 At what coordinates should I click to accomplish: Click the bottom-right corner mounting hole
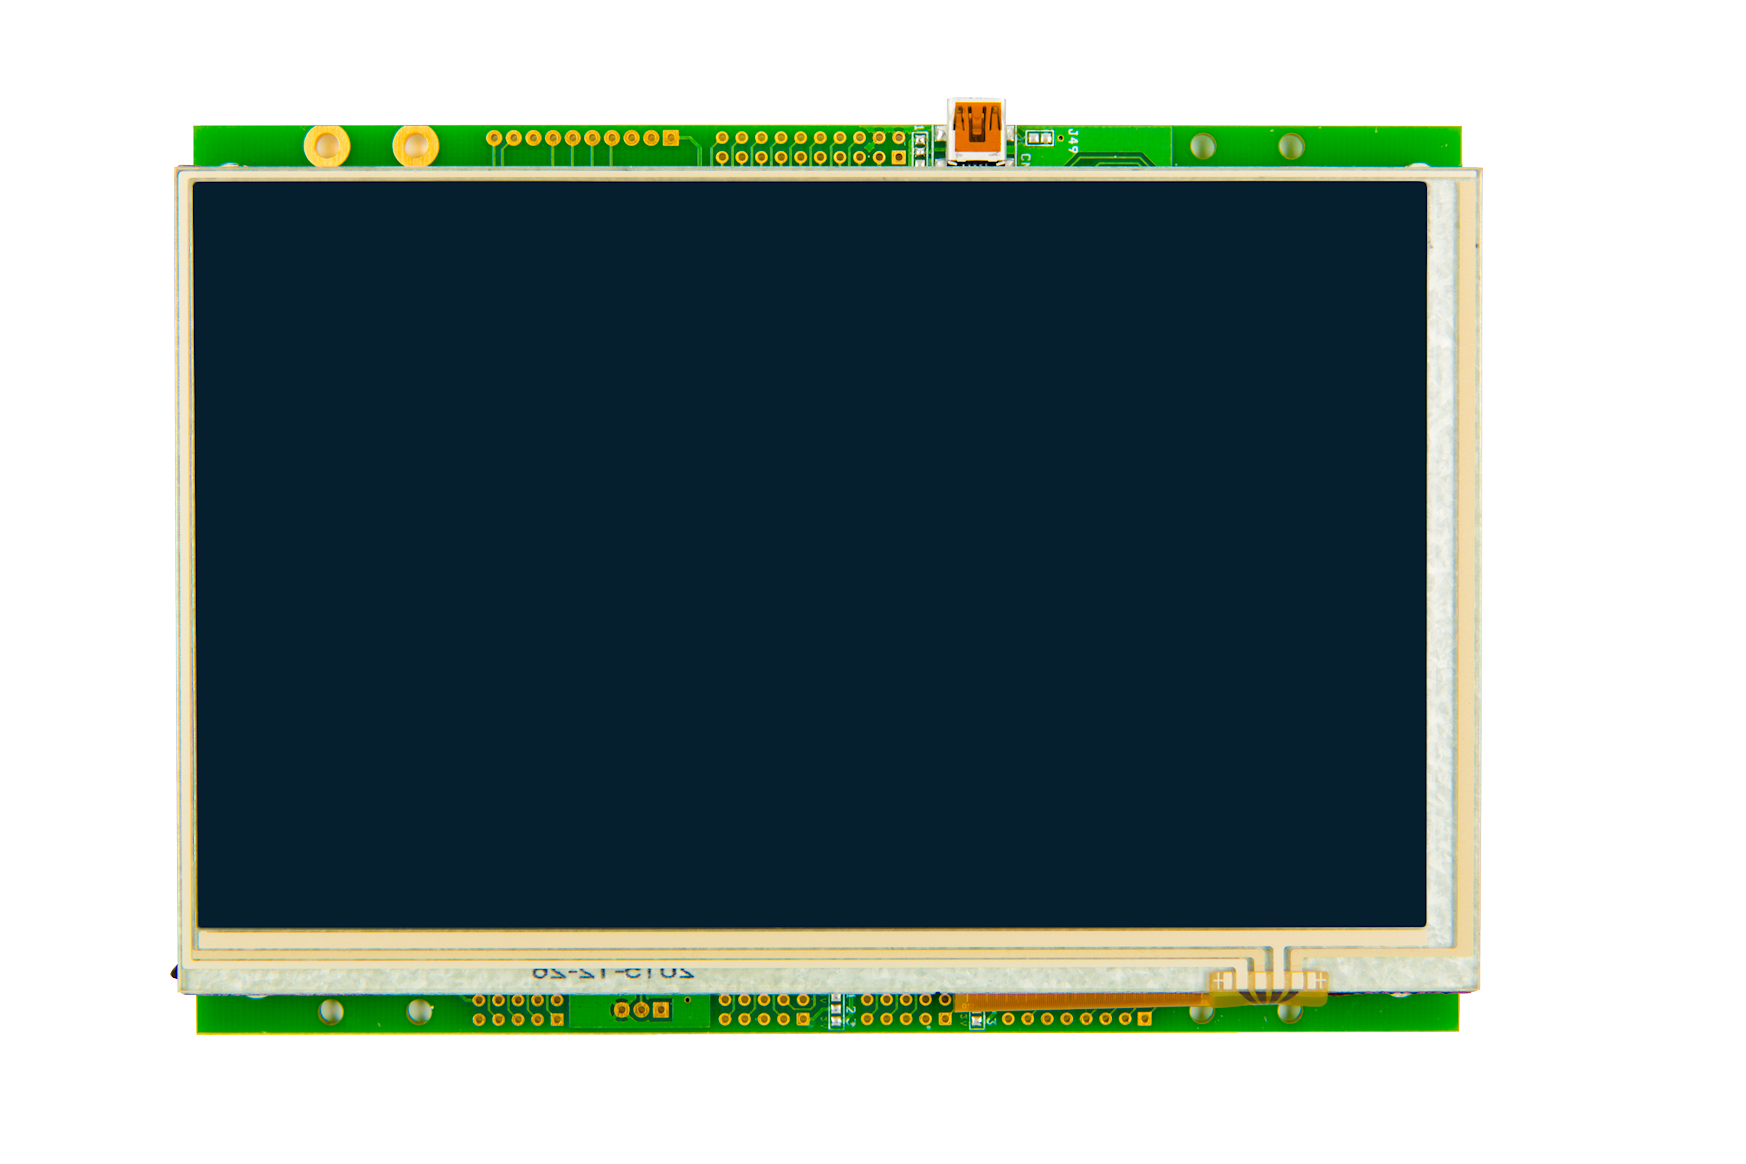pos(1290,1012)
